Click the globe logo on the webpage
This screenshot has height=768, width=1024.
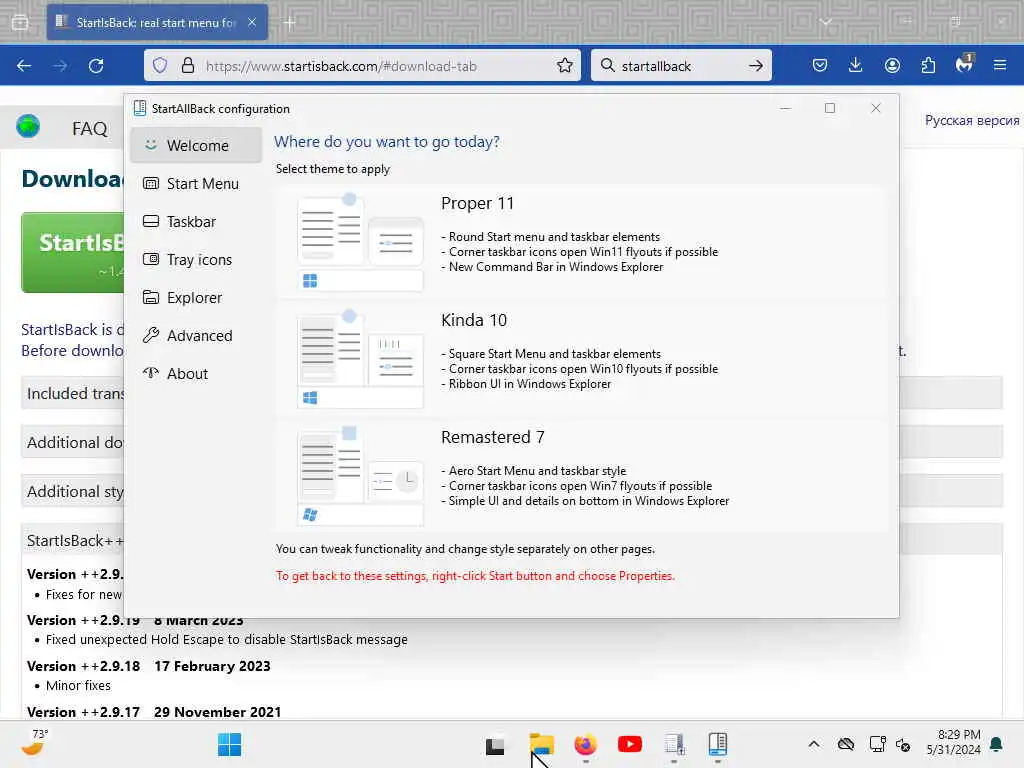(x=28, y=126)
